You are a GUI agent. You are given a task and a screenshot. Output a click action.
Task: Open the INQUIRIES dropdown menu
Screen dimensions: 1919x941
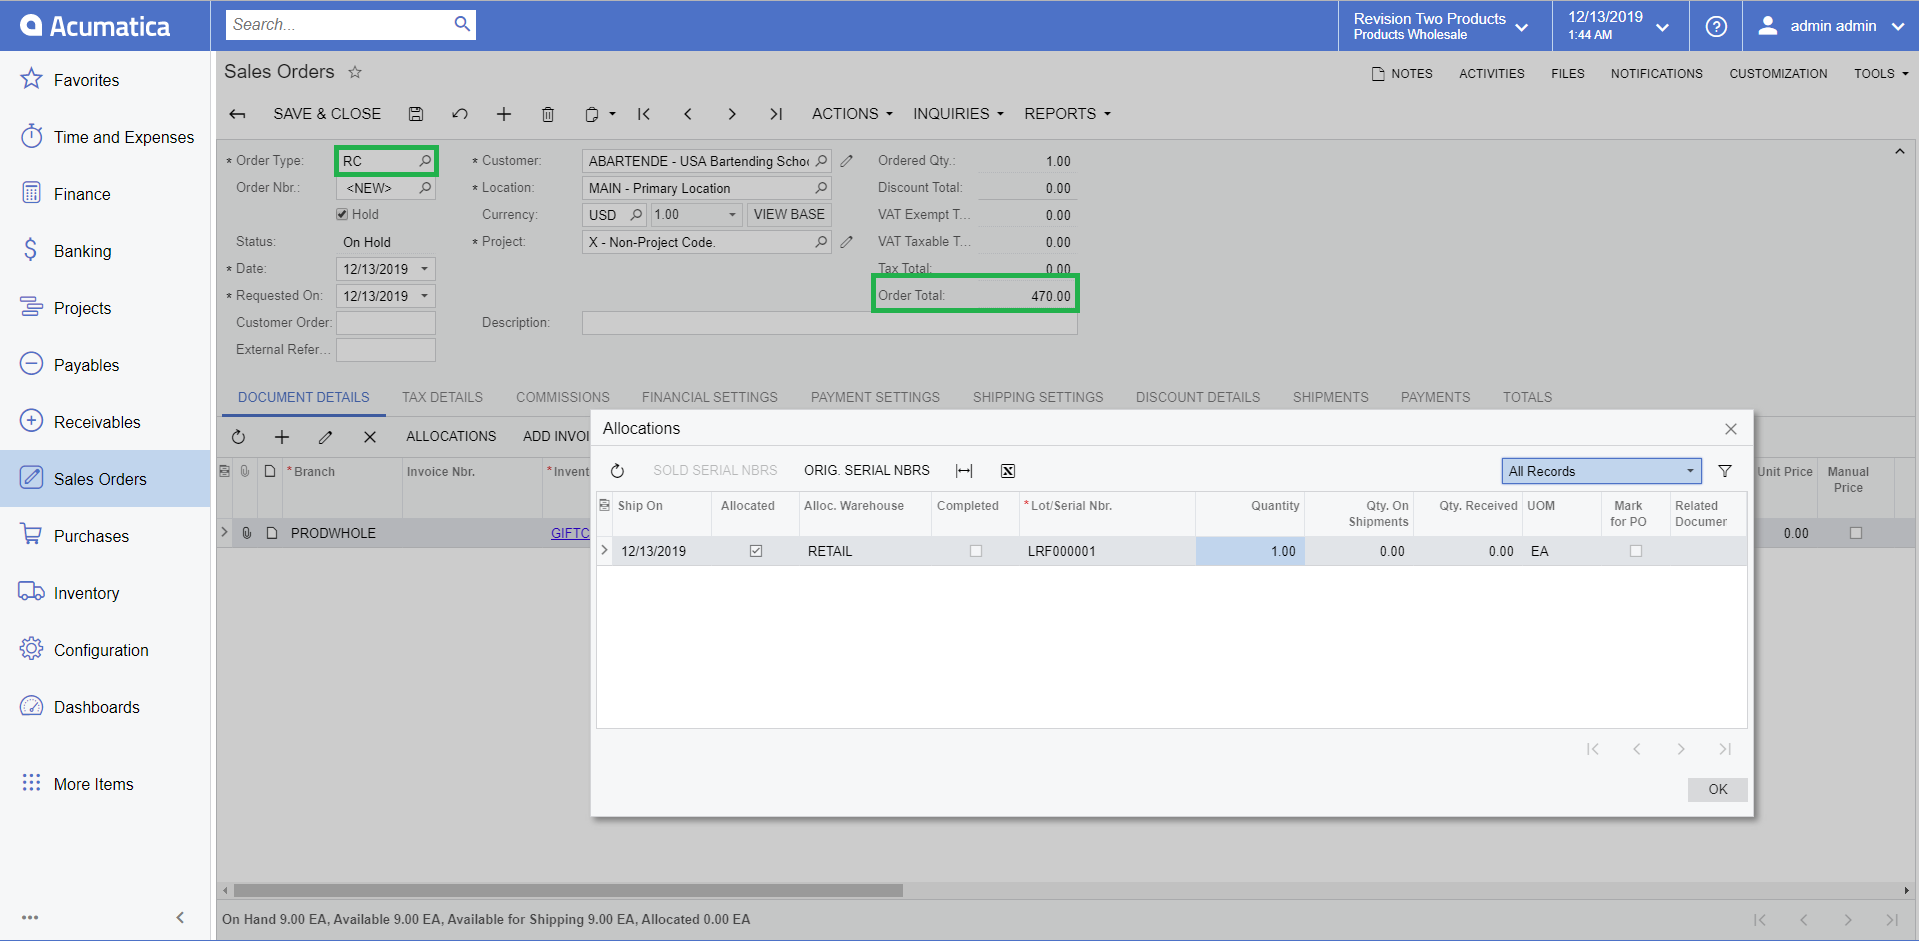[x=958, y=114]
